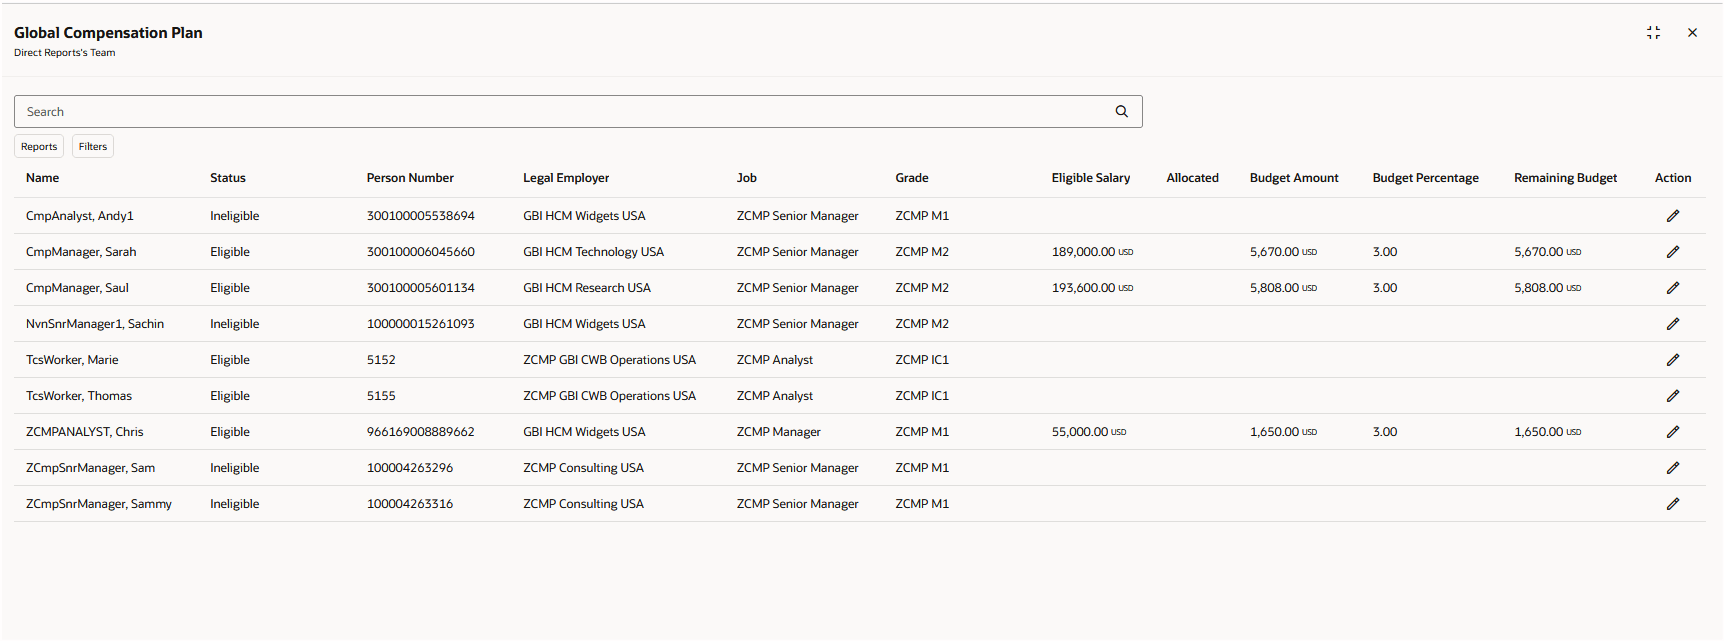The image size is (1724, 641).
Task: Click the edit pencil for CmpAnalyst, Andy1
Action: pyautogui.click(x=1672, y=216)
